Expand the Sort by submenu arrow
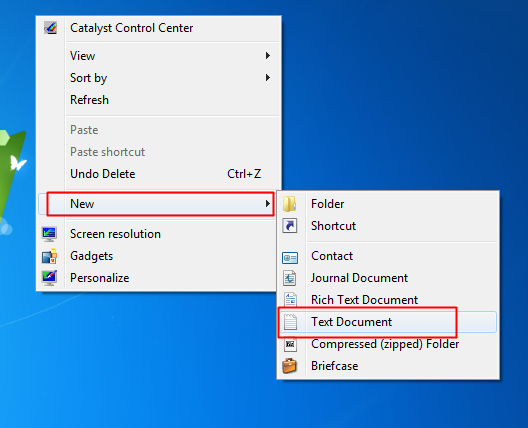Image resolution: width=528 pixels, height=428 pixels. pyautogui.click(x=268, y=78)
